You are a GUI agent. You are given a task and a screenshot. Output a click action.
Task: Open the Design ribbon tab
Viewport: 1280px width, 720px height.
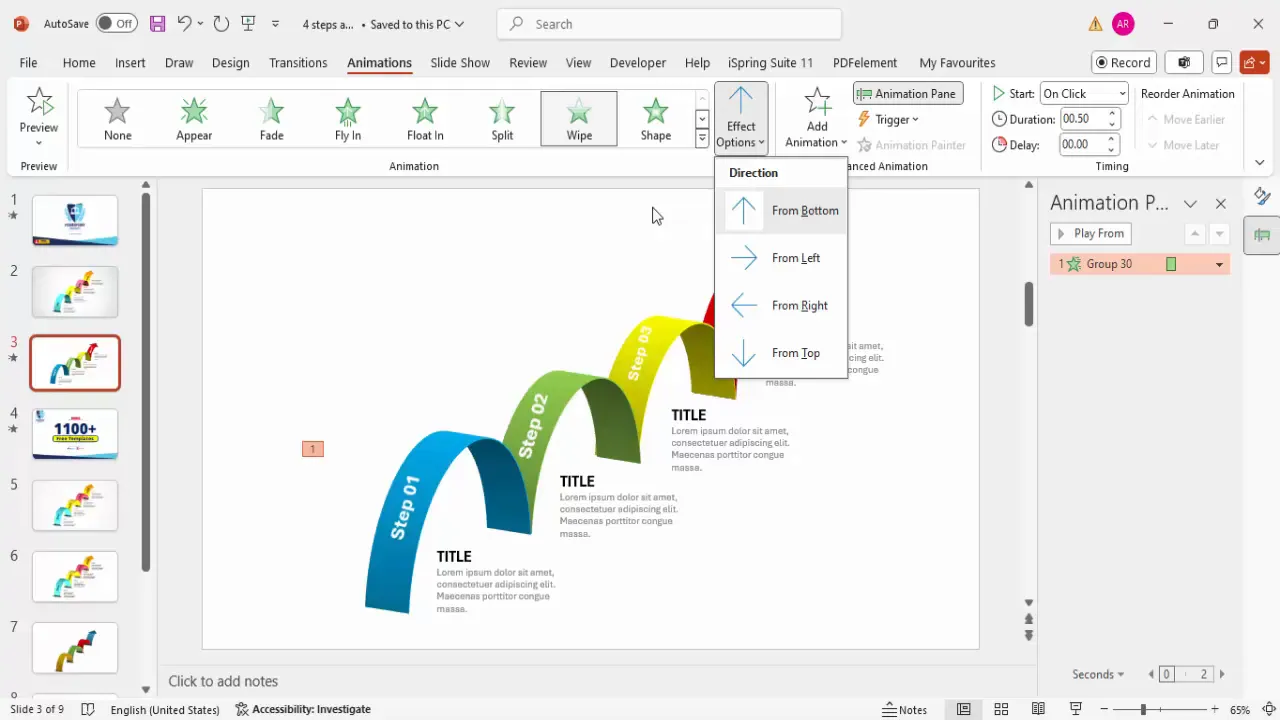pyautogui.click(x=230, y=62)
